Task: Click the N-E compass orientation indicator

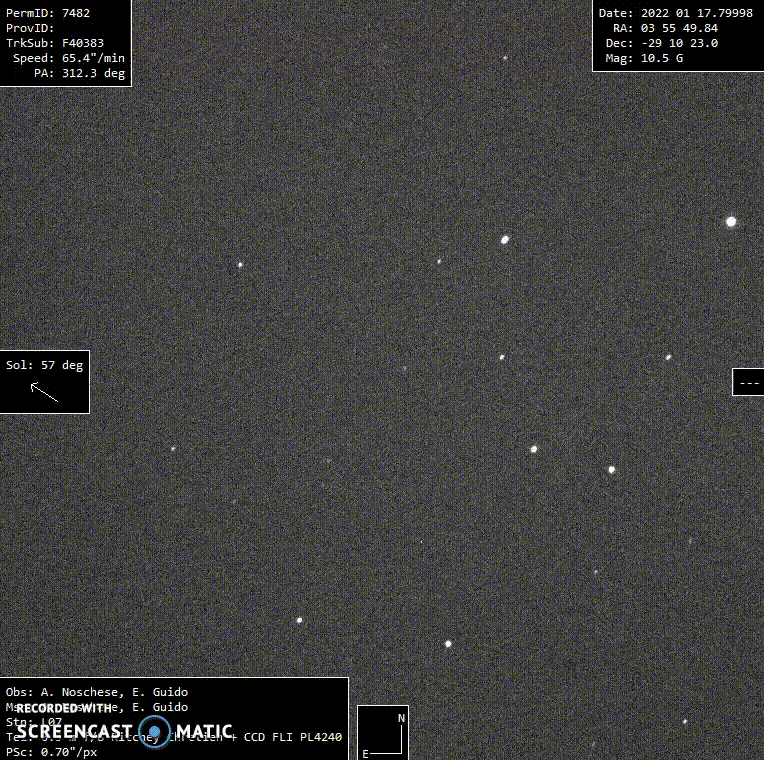Action: (x=383, y=733)
